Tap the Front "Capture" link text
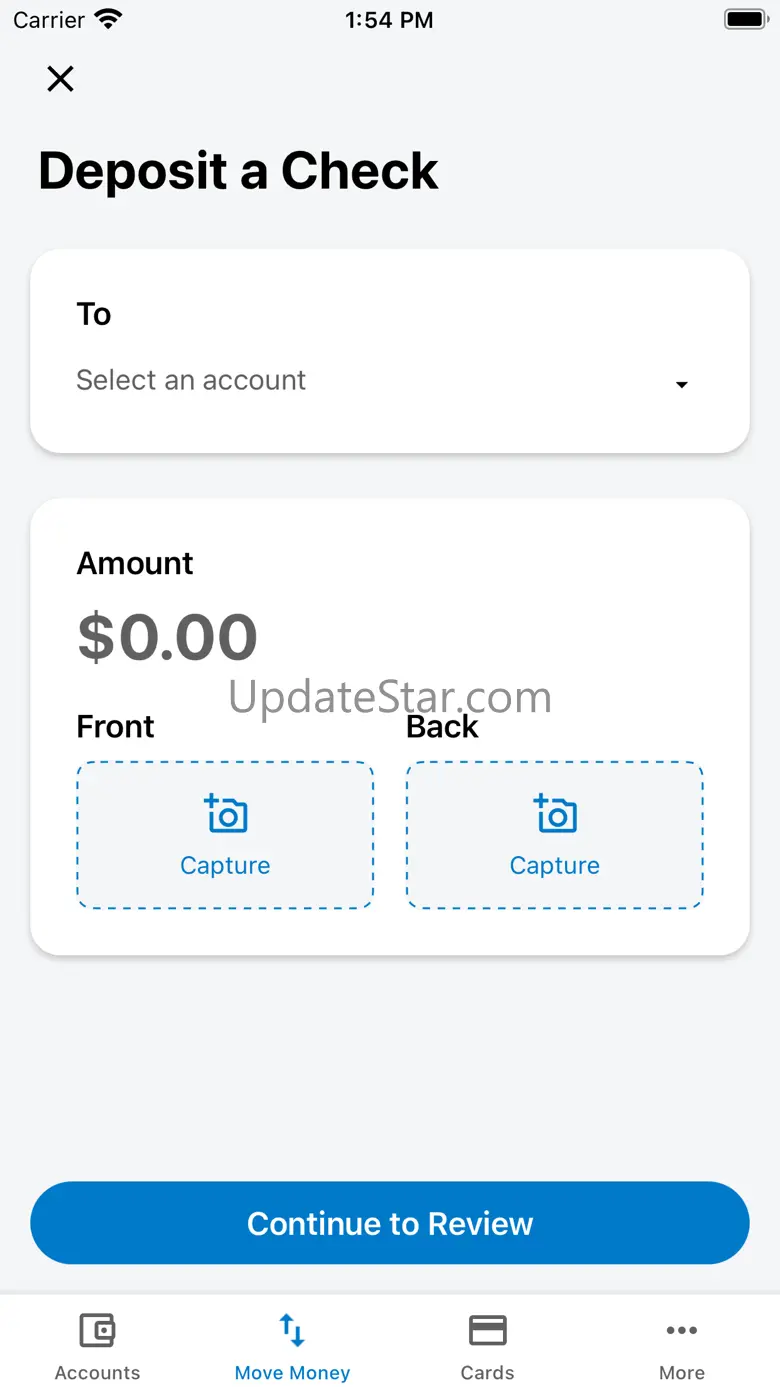 point(225,866)
